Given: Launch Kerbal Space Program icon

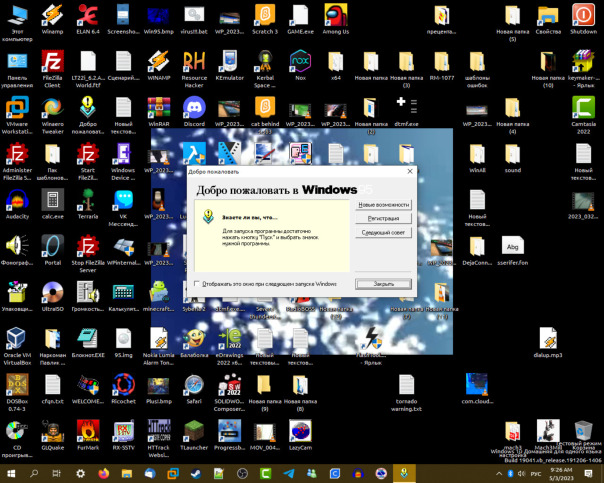Looking at the screenshot, I should click(265, 69).
